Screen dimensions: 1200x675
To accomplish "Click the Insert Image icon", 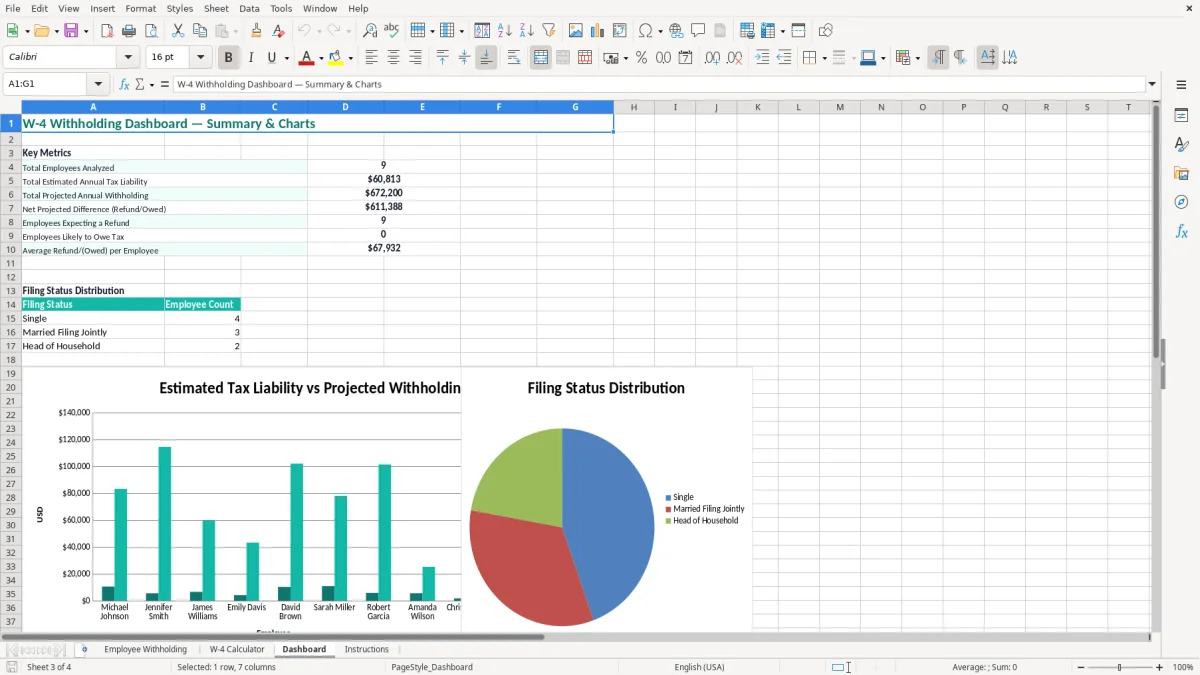I will tap(576, 31).
